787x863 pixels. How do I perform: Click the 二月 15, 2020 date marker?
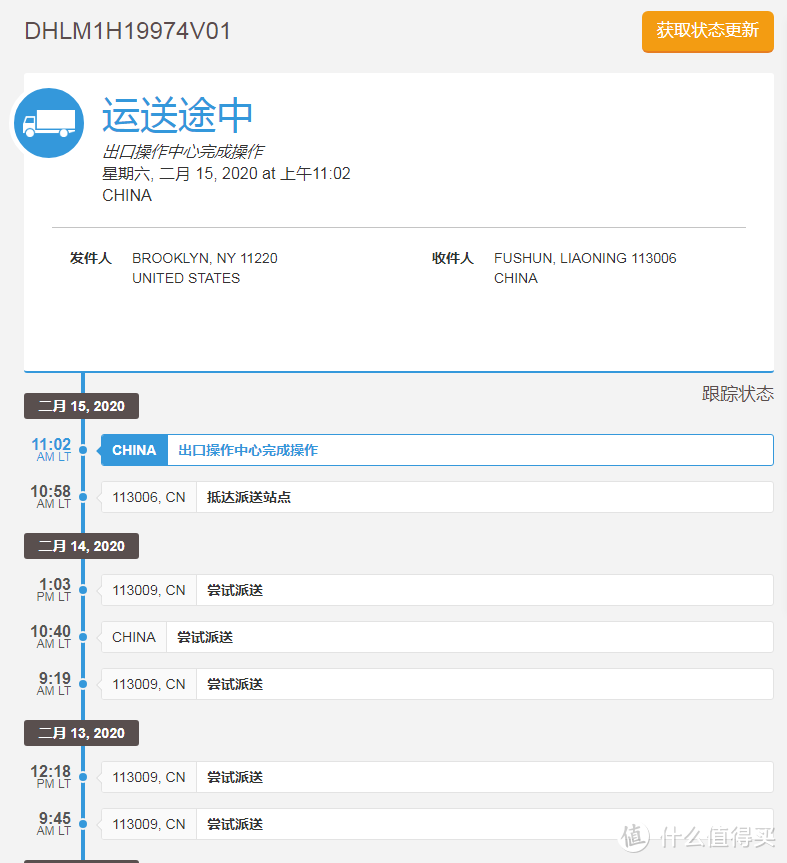(82, 406)
